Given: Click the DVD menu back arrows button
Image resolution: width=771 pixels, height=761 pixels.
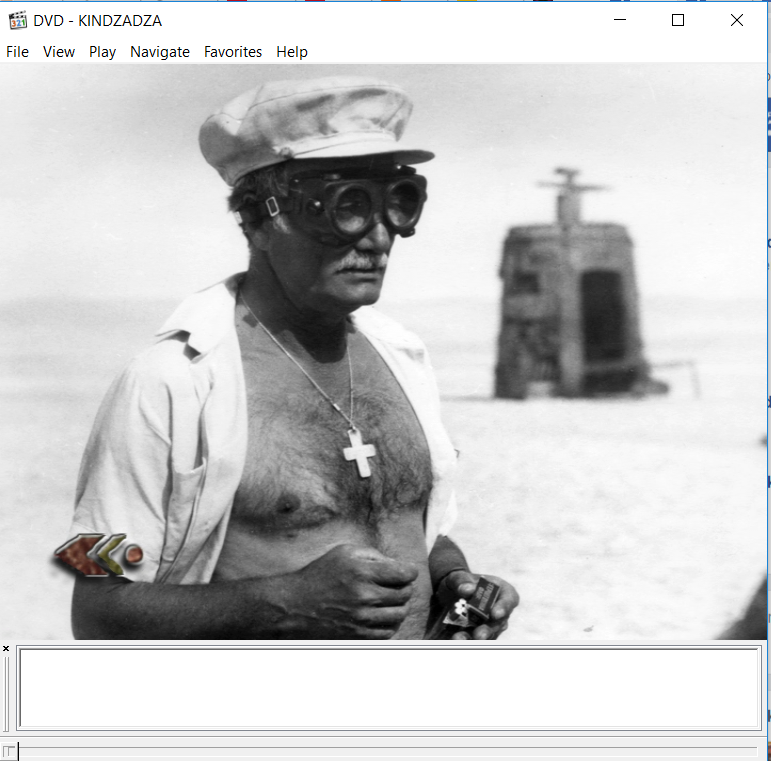Looking at the screenshot, I should (x=98, y=555).
